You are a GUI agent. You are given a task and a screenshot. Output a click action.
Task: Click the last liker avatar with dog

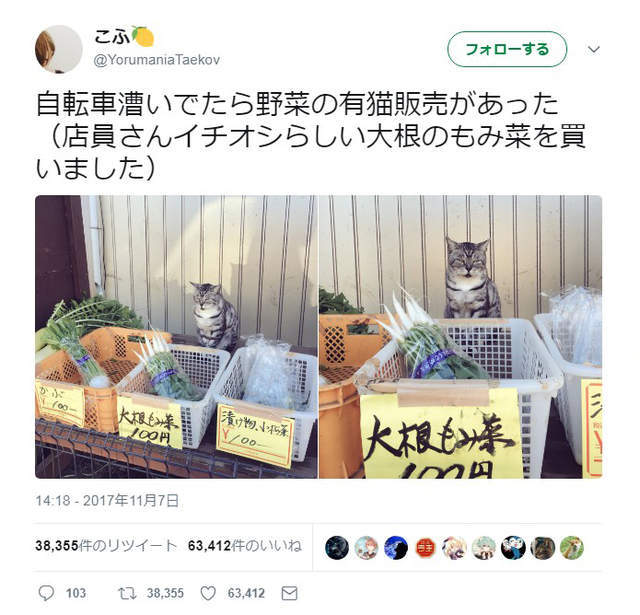pyautogui.click(x=572, y=547)
